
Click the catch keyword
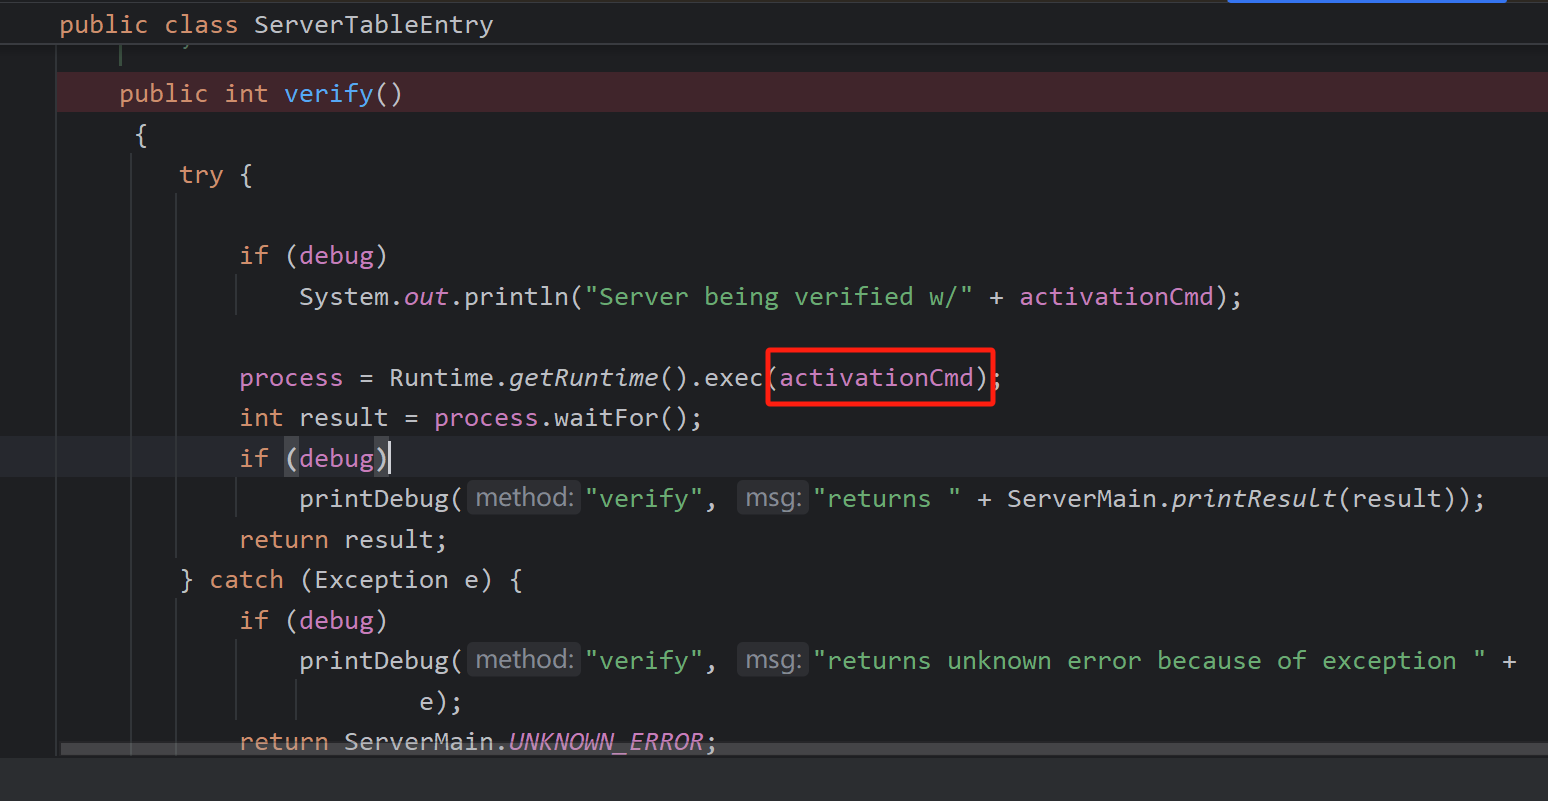click(246, 580)
